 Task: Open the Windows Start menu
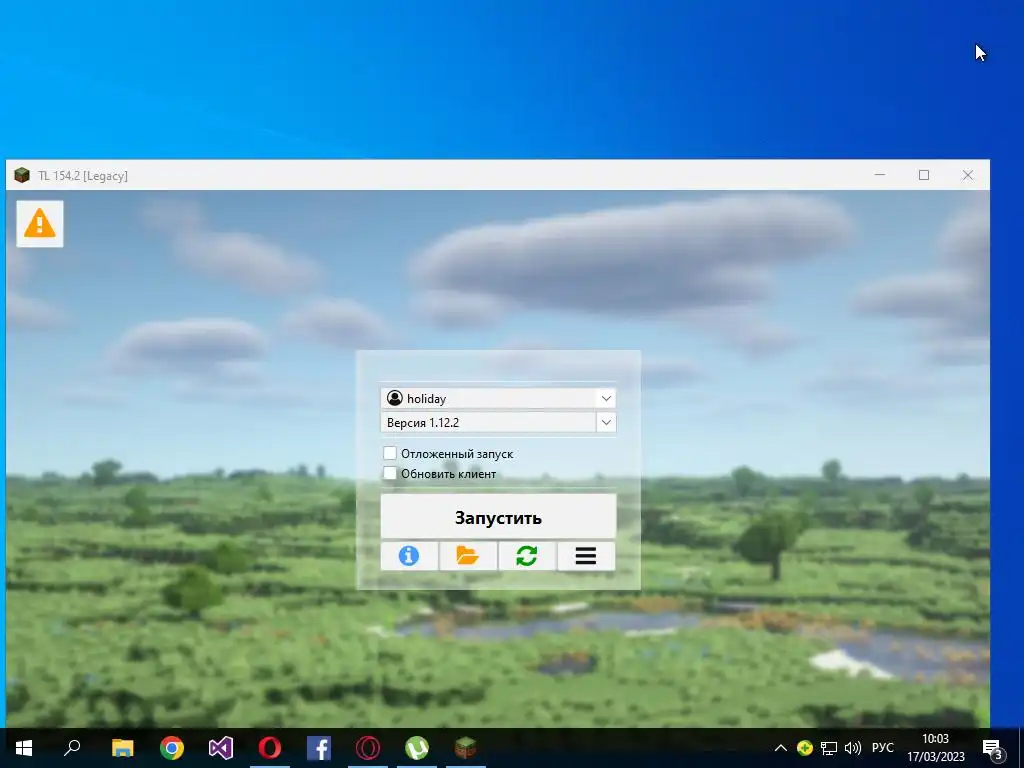pos(24,748)
